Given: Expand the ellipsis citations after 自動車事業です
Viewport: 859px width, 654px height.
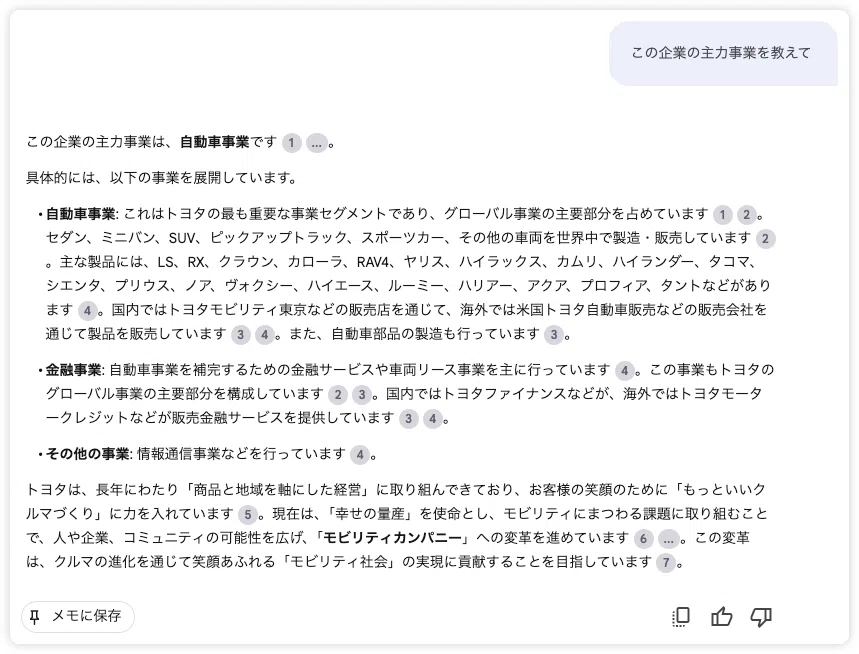Looking at the screenshot, I should 316,144.
